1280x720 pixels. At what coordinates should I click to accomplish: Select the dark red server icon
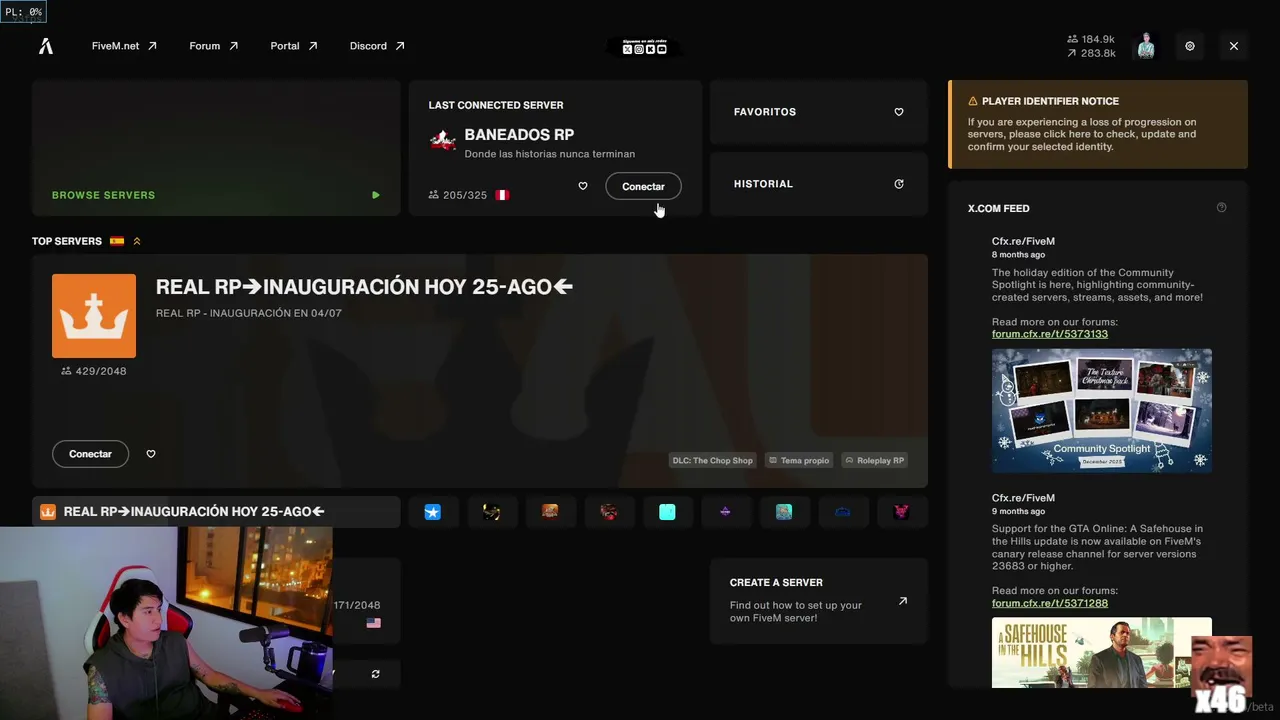tap(608, 512)
